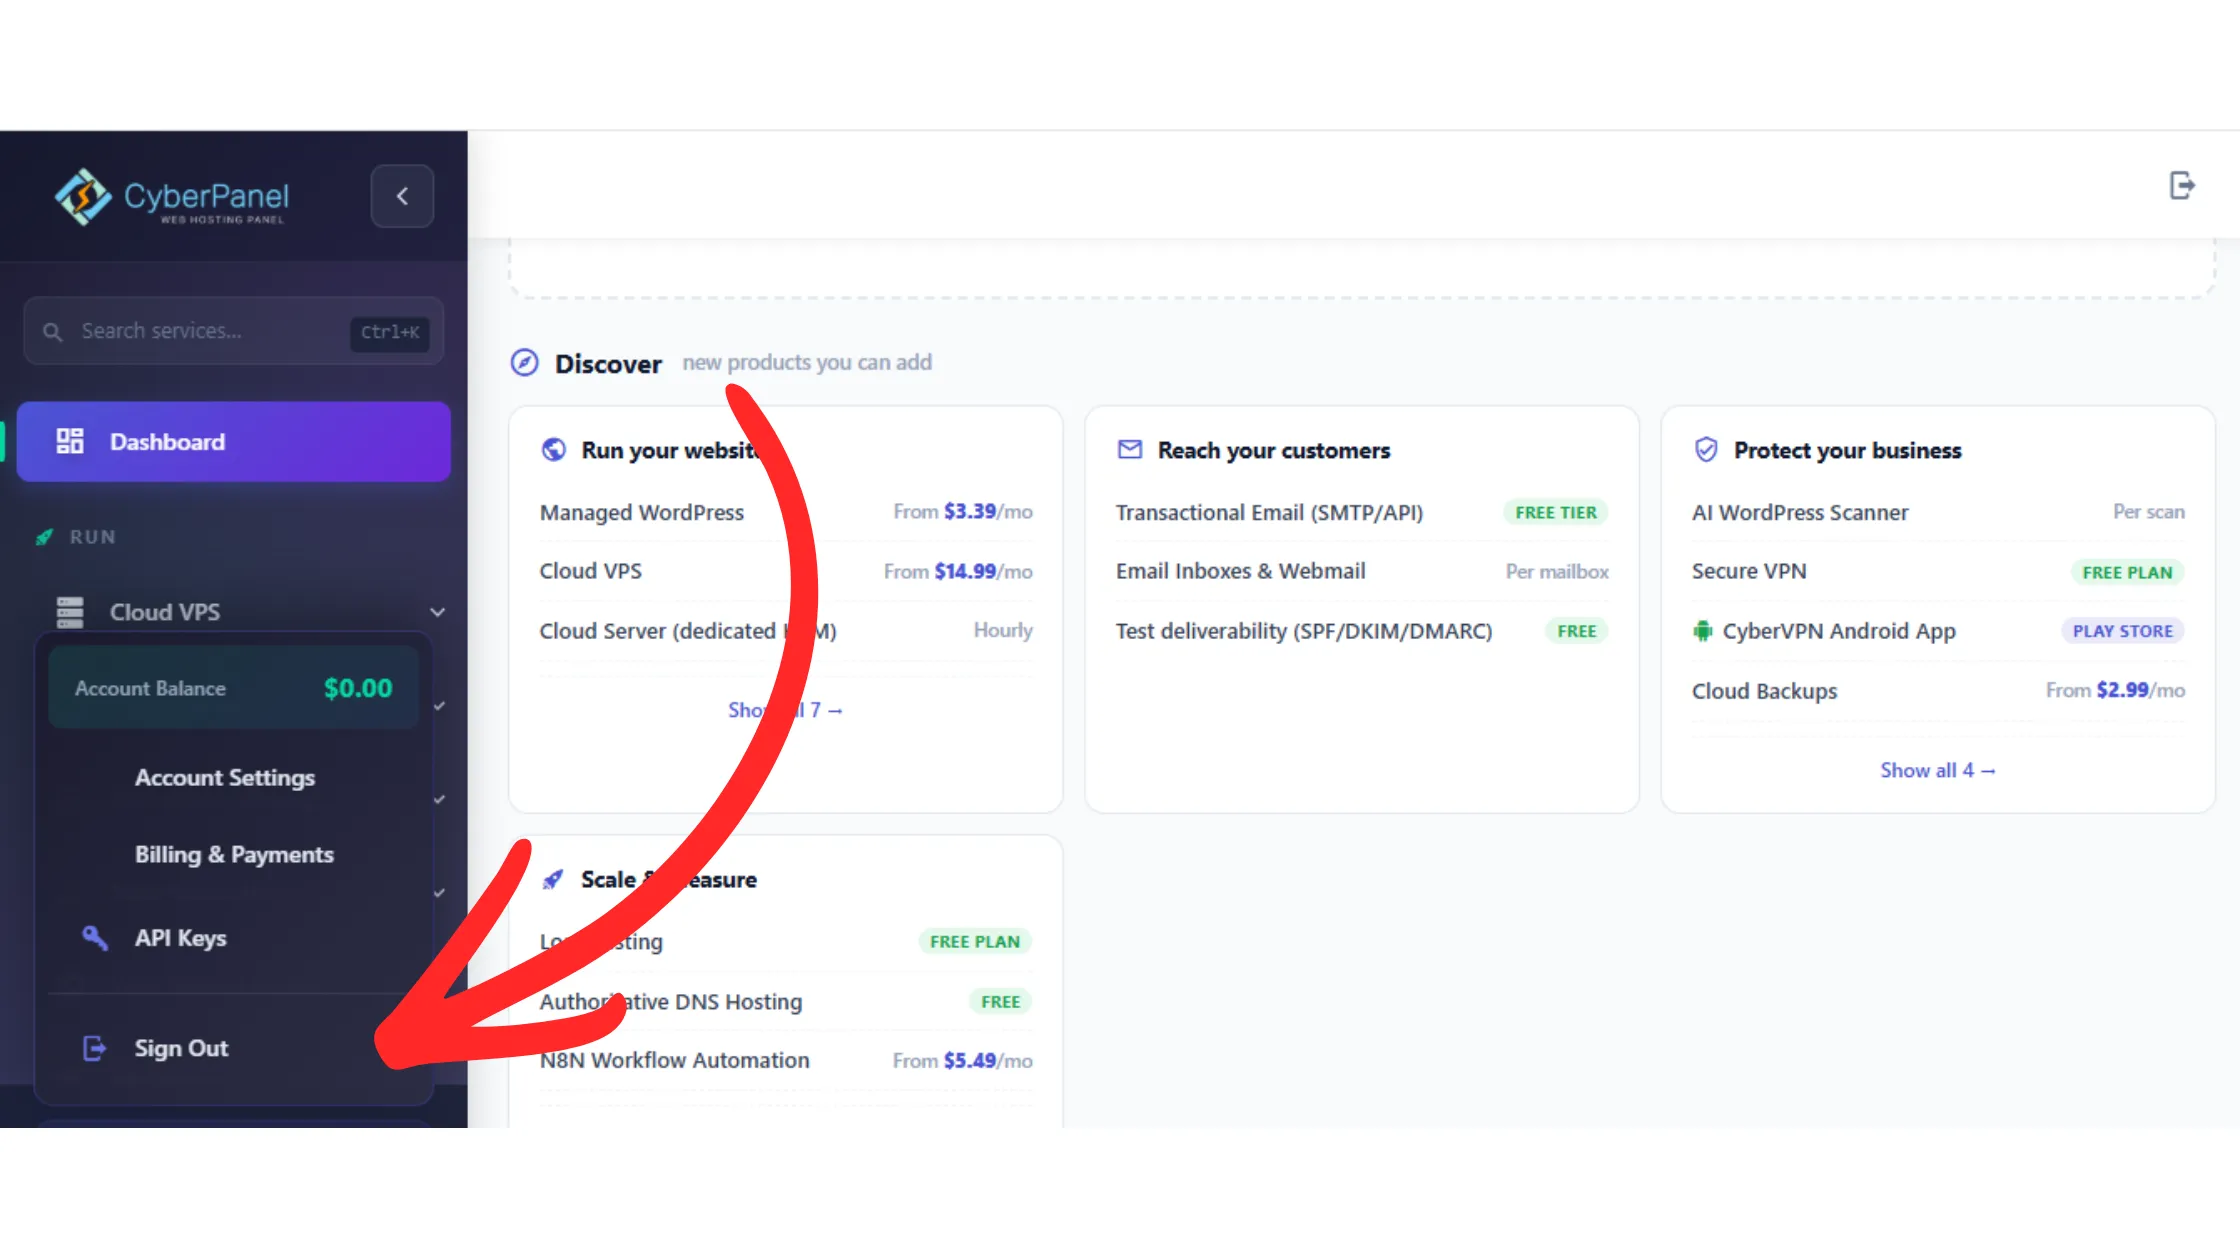Click the Per scan label
The width and height of the screenshot is (2240, 1260).
[x=2149, y=511]
